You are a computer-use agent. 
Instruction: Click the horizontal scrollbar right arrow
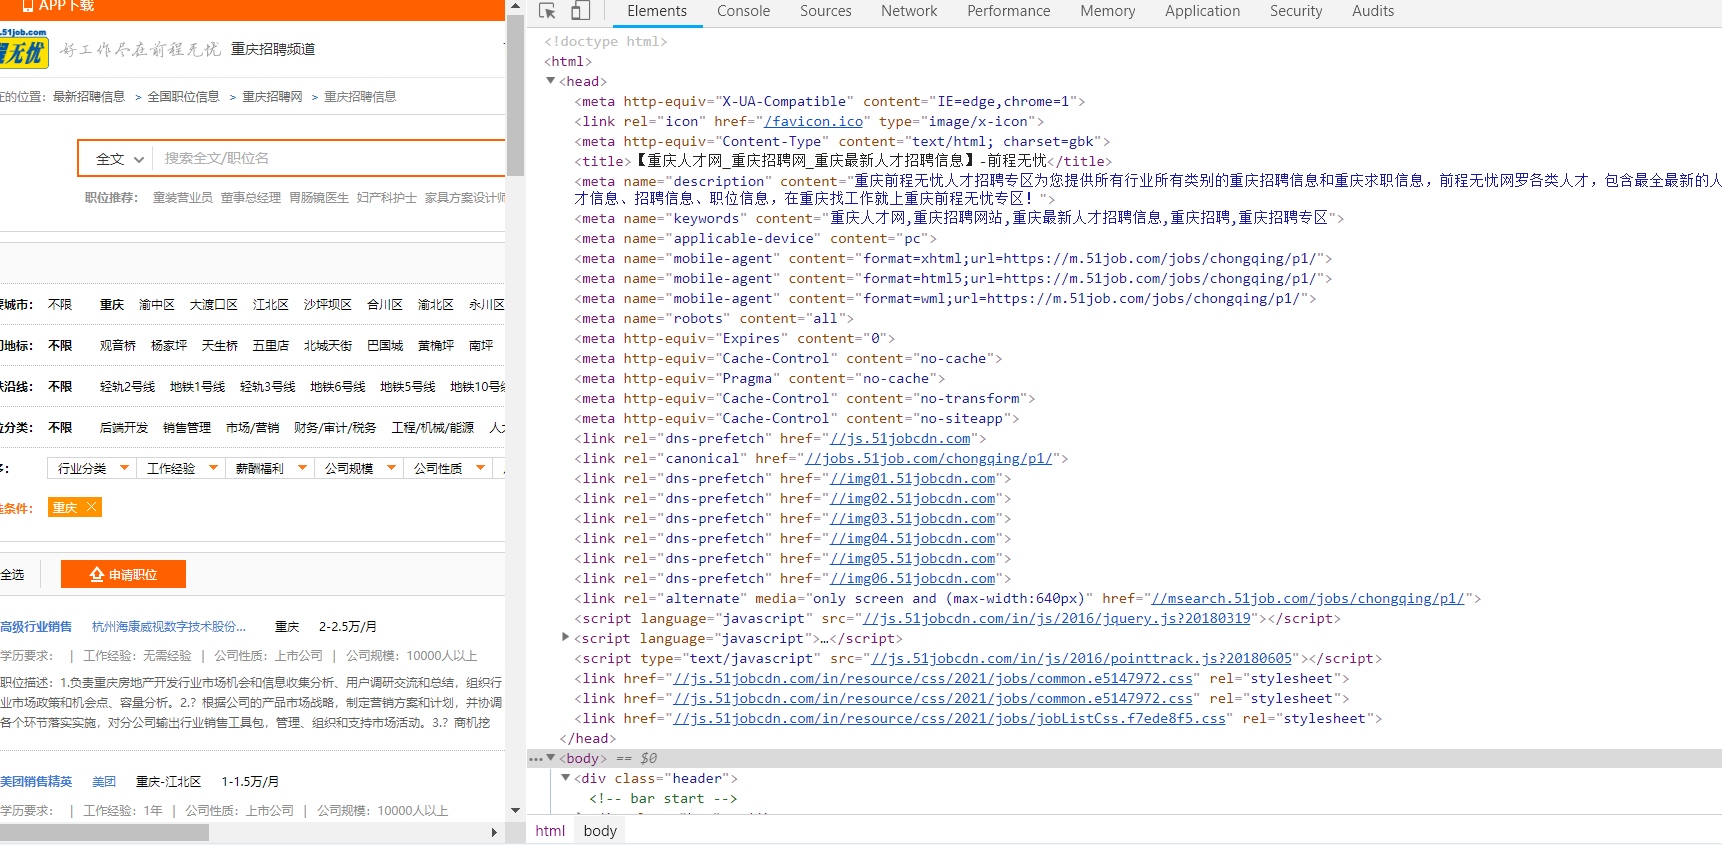[x=494, y=832]
